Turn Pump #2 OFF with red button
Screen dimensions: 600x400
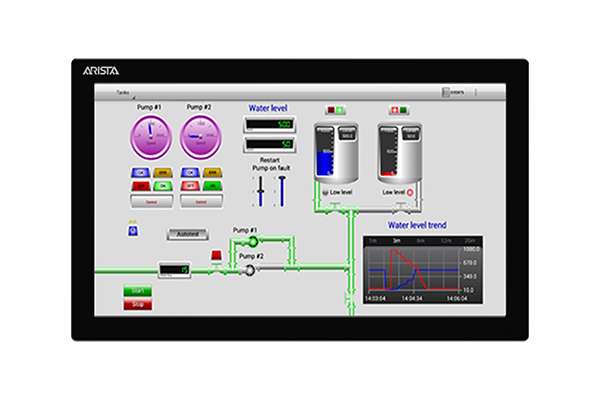coord(190,185)
